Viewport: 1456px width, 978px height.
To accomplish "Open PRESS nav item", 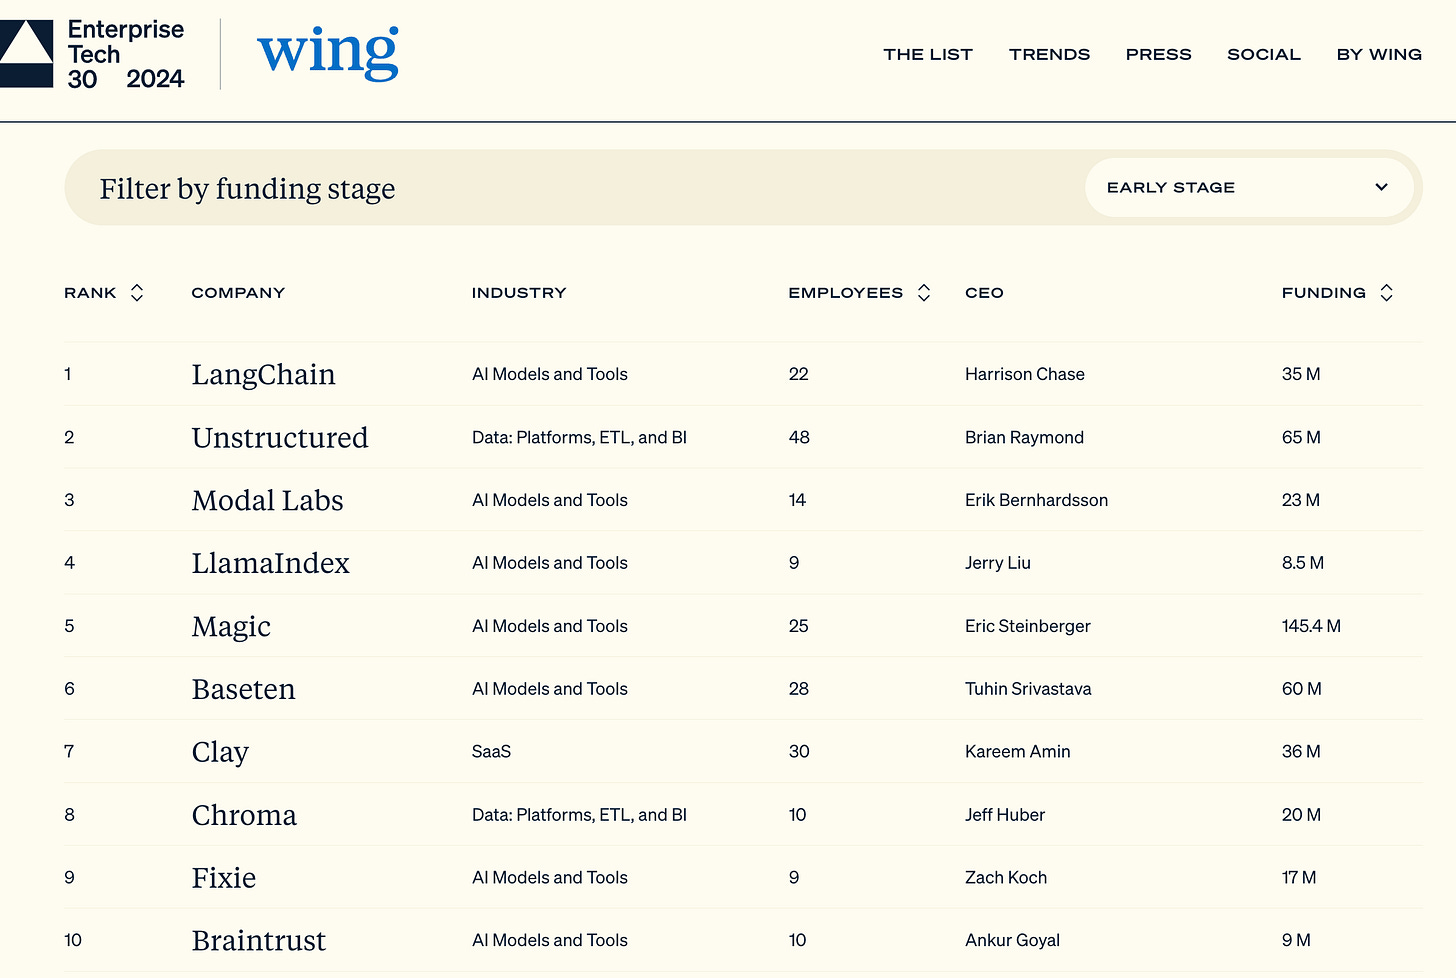I will (x=1158, y=54).
